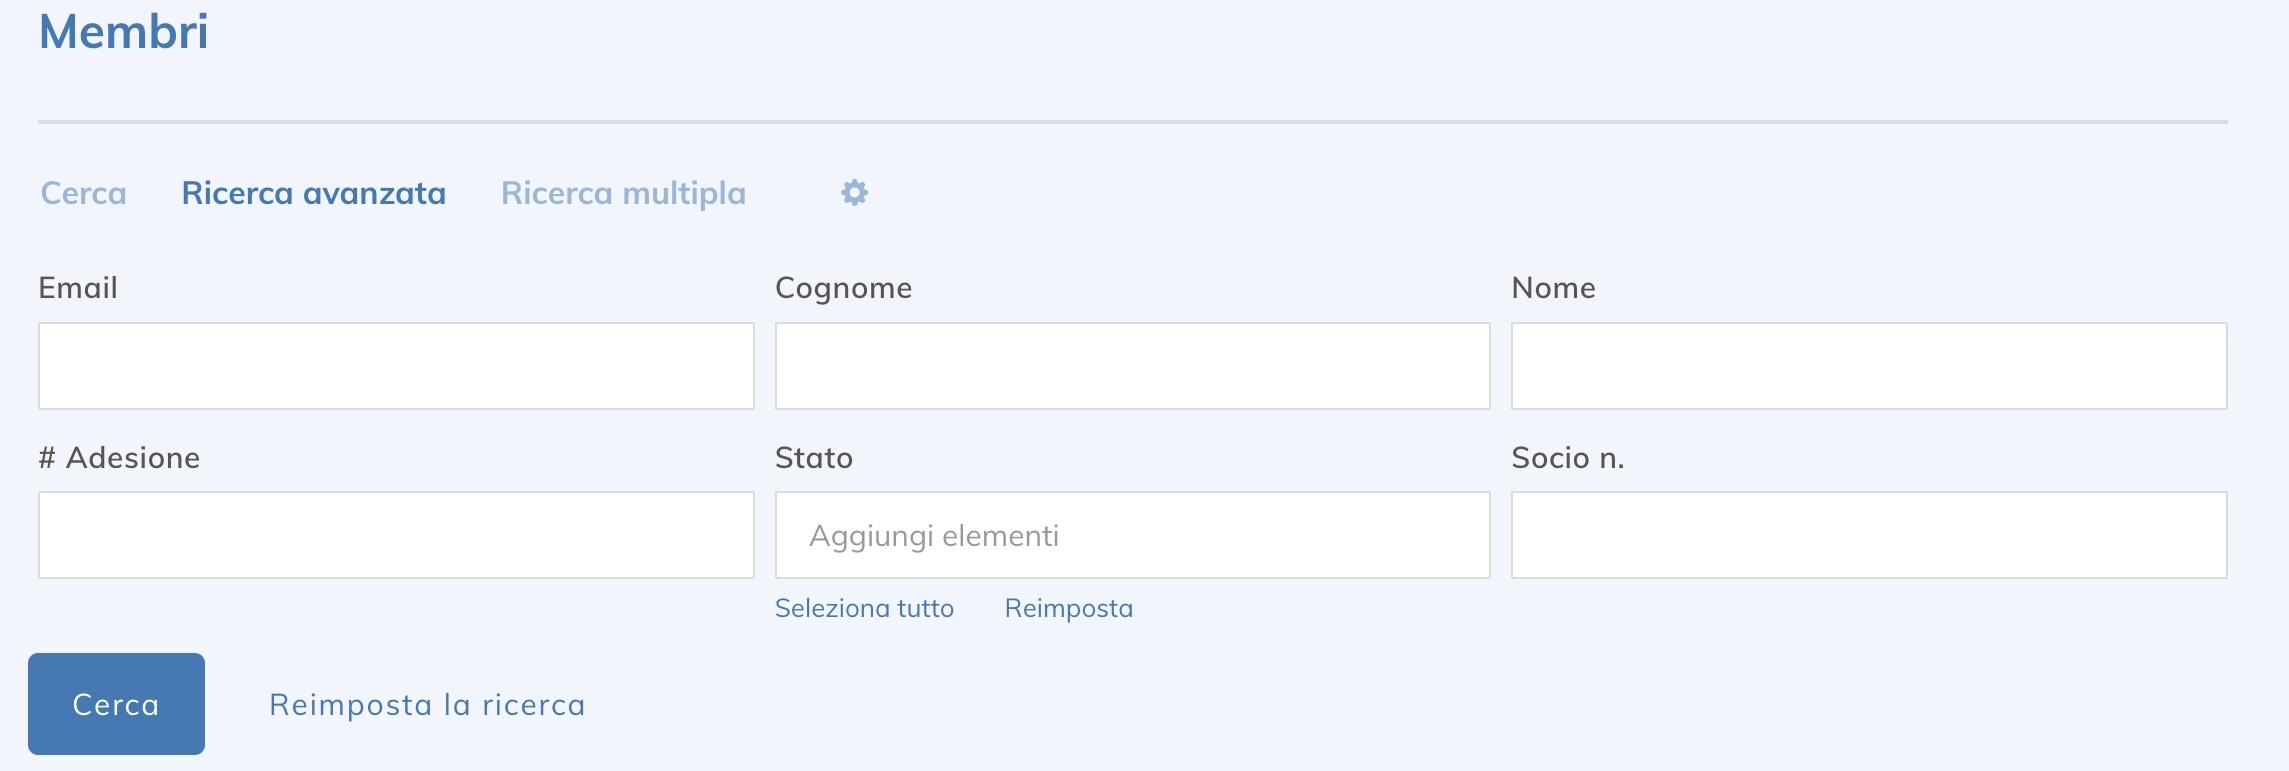Click inside the Cognome input field
This screenshot has height=771, width=2289.
(1132, 366)
